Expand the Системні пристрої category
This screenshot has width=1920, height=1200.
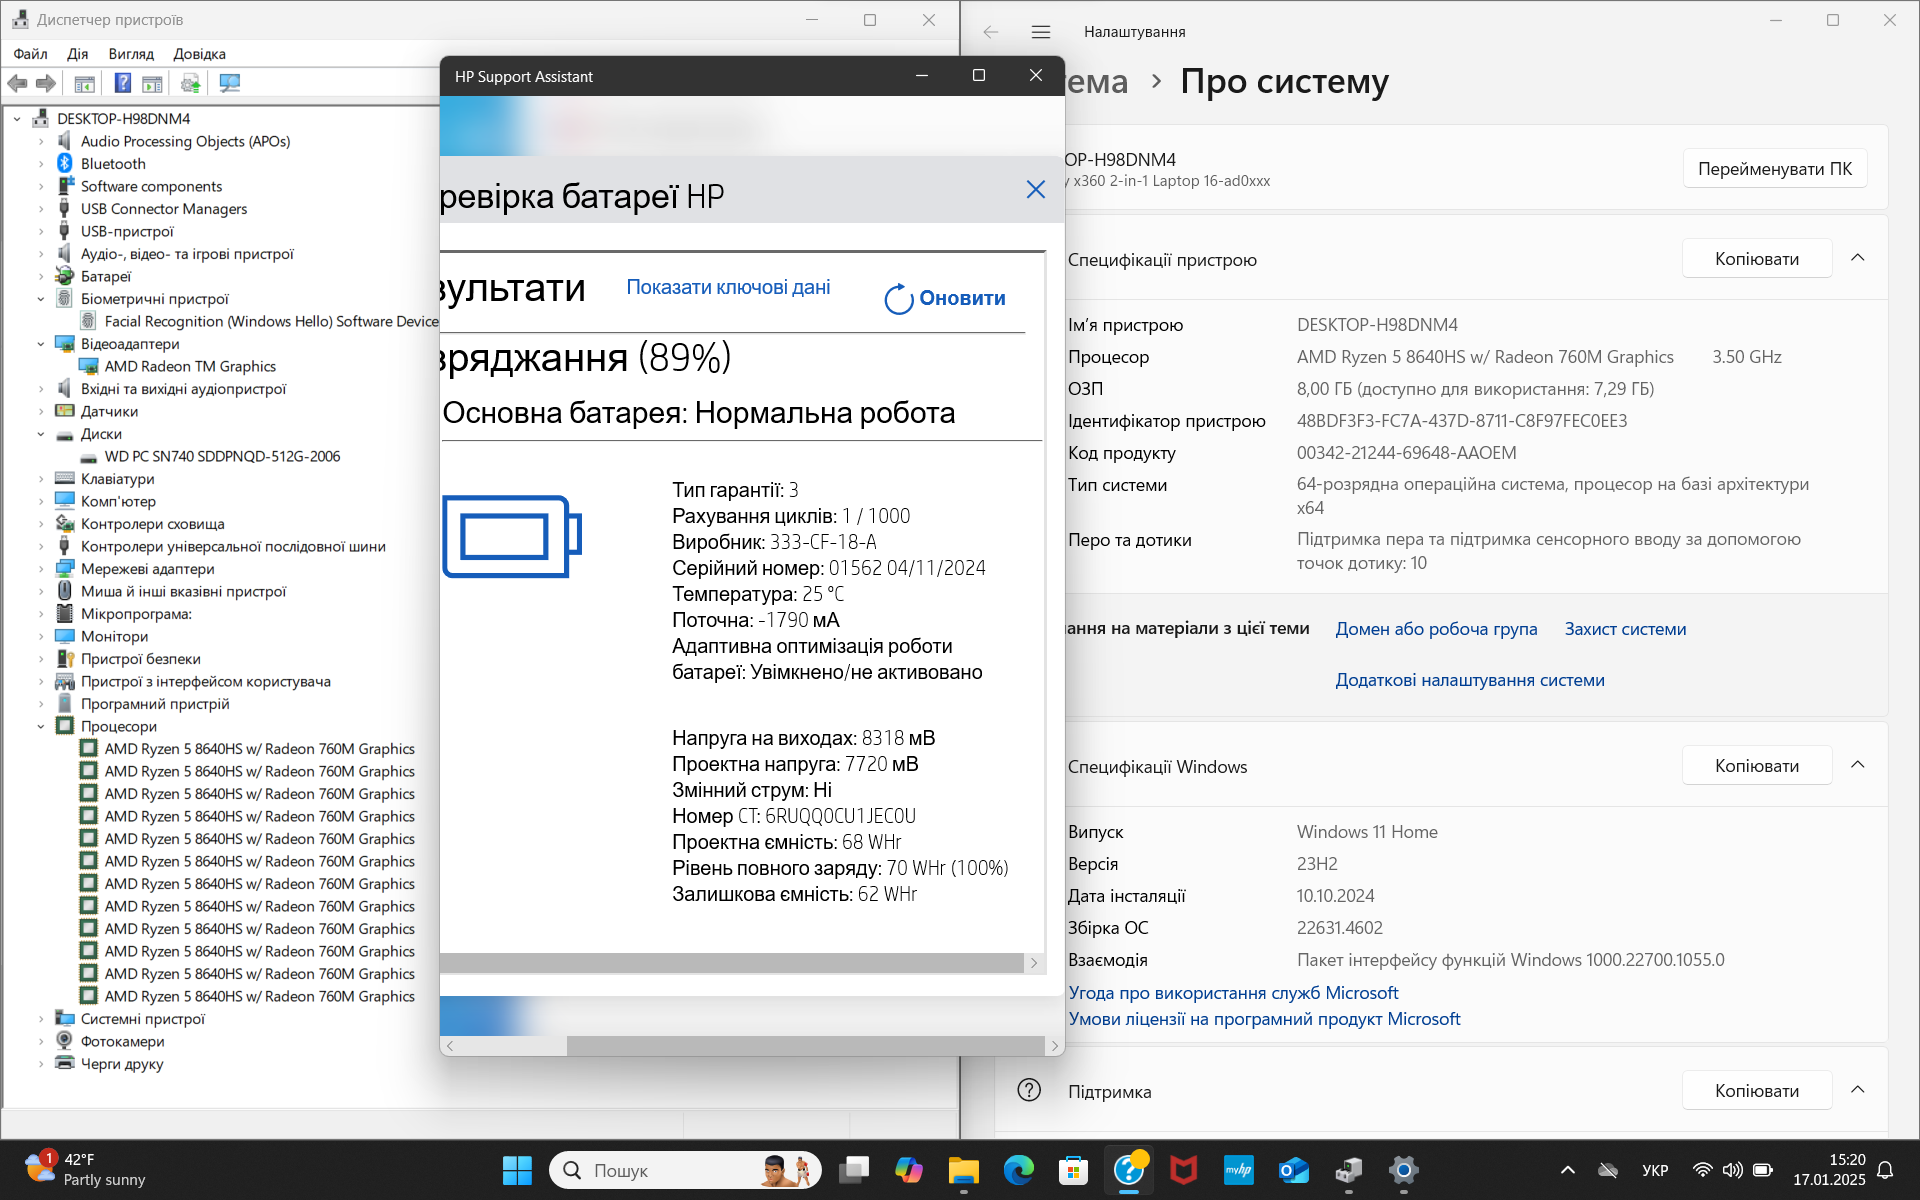coord(41,1019)
